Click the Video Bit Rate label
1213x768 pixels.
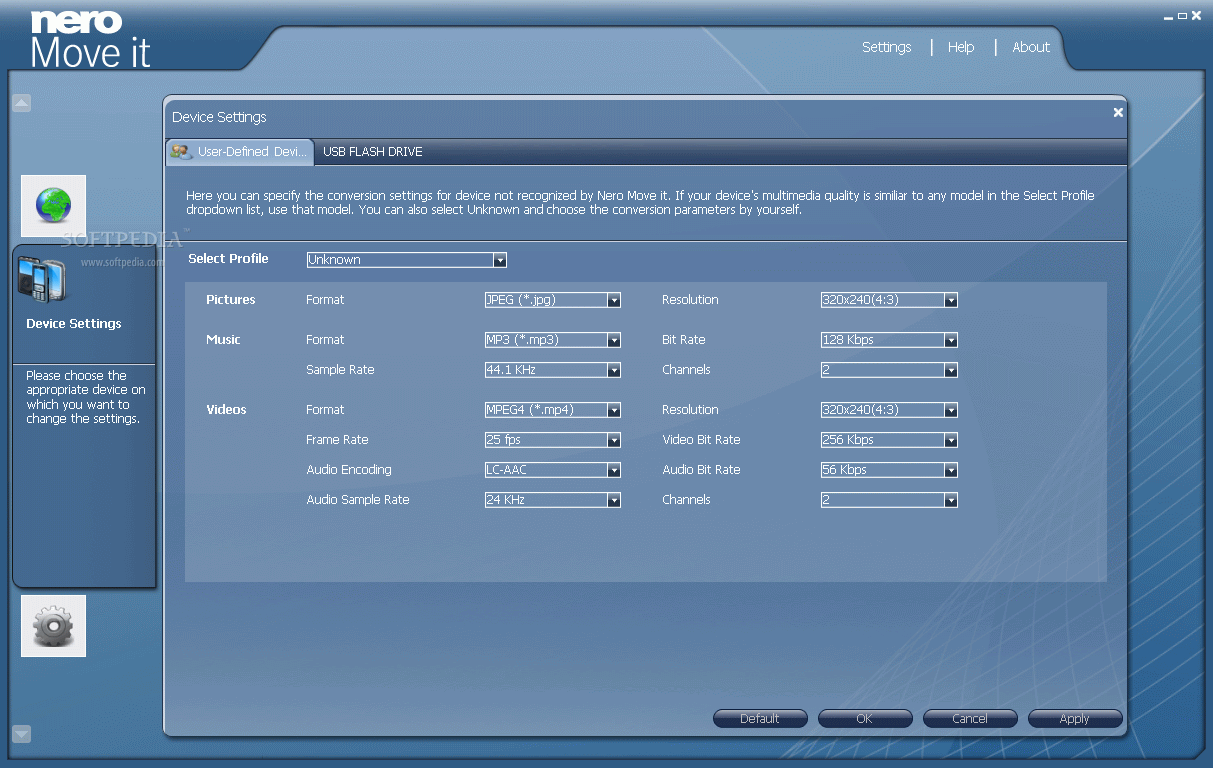pos(701,440)
